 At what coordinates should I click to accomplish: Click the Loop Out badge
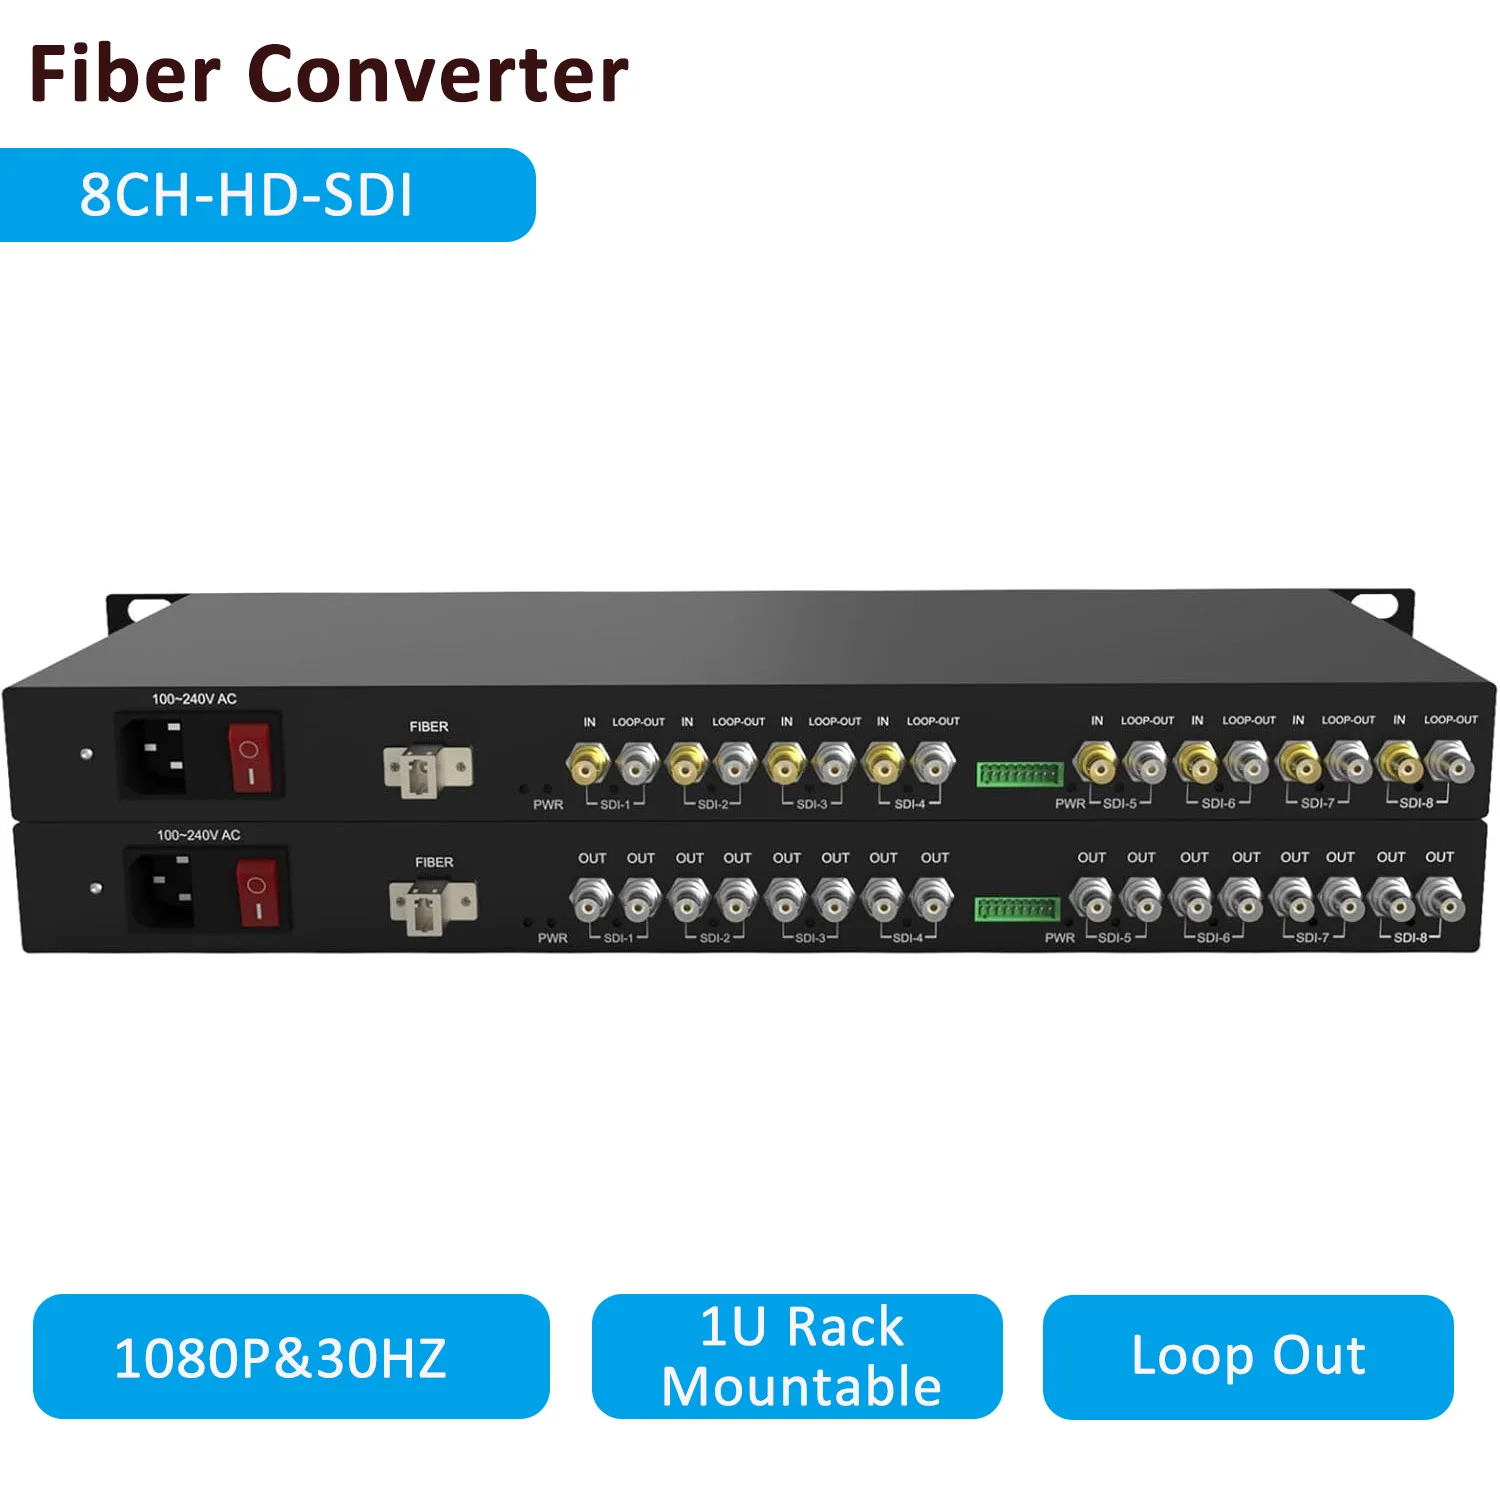click(x=1248, y=1357)
